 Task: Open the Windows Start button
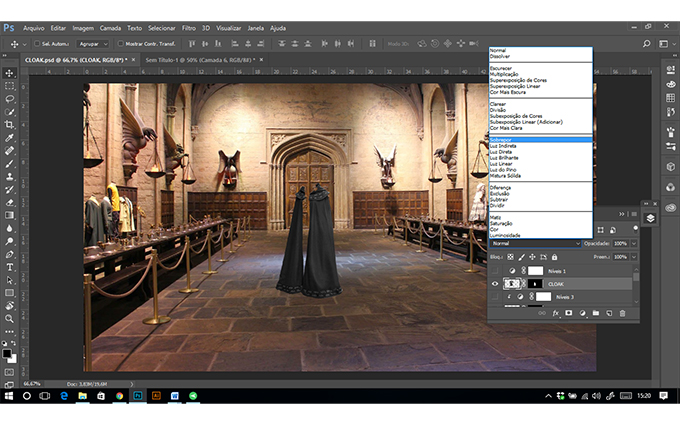[9, 396]
